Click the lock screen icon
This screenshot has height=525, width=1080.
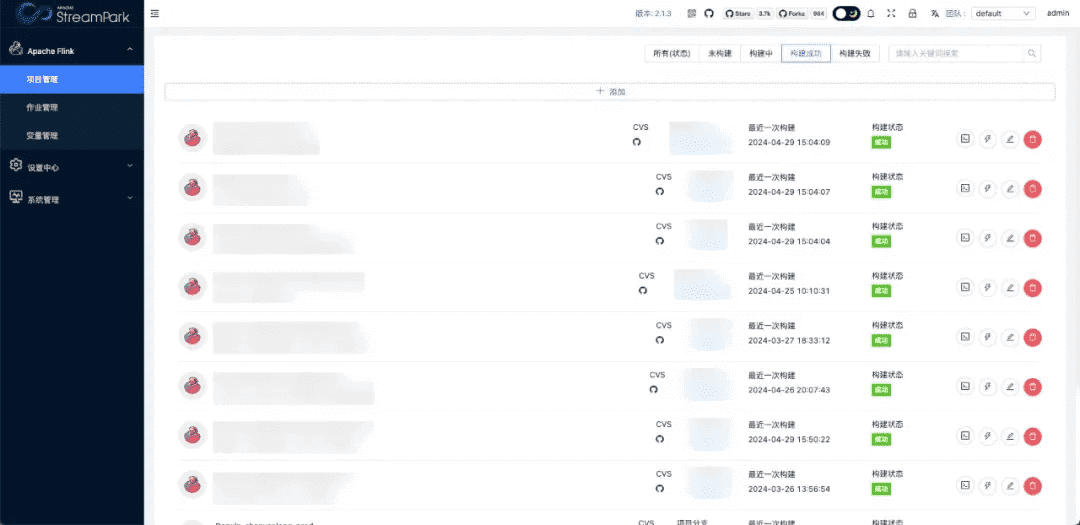coord(912,14)
